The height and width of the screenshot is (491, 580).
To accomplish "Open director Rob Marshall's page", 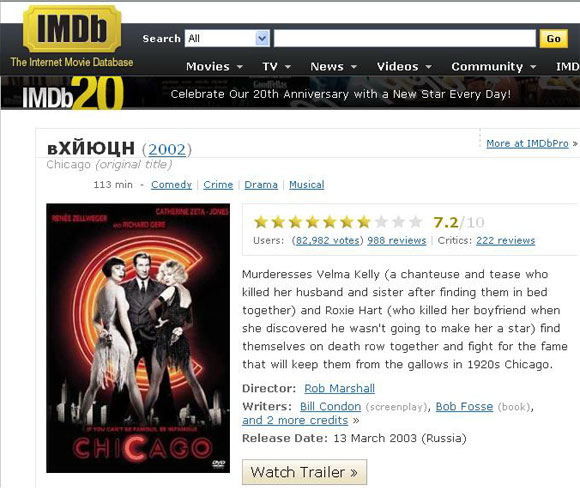I will tap(339, 388).
